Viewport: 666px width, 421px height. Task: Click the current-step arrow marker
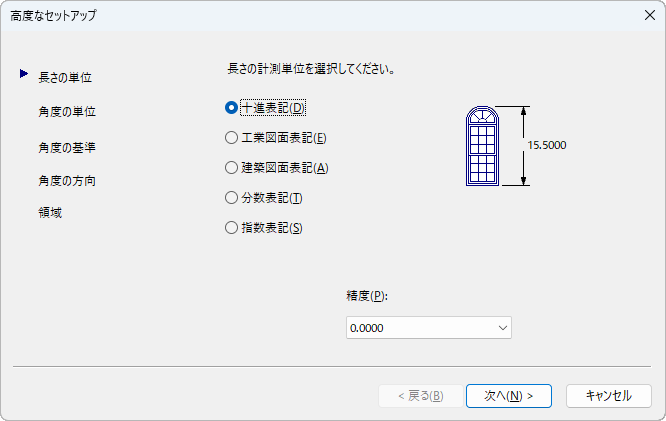(x=22, y=73)
